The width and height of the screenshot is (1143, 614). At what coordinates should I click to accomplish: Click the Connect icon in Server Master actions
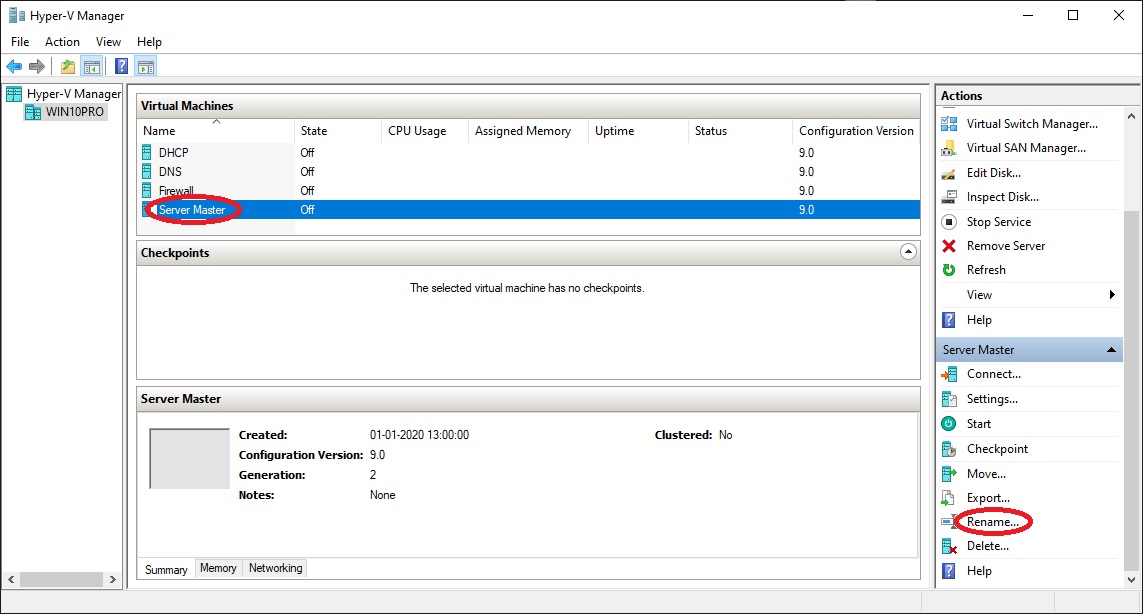click(948, 374)
